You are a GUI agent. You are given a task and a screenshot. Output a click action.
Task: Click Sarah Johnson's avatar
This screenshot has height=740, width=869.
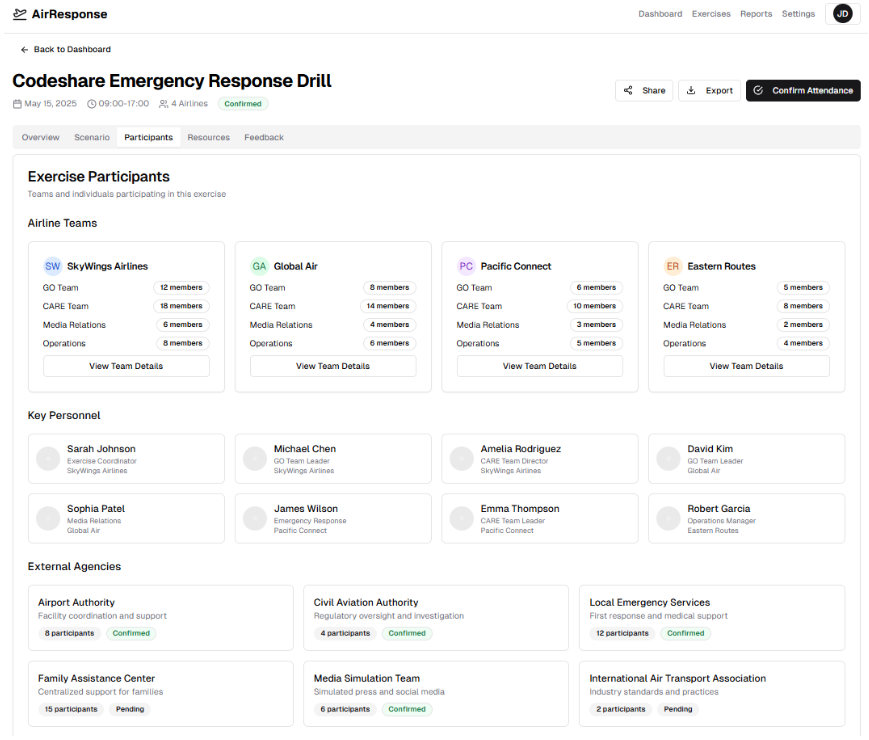48,459
